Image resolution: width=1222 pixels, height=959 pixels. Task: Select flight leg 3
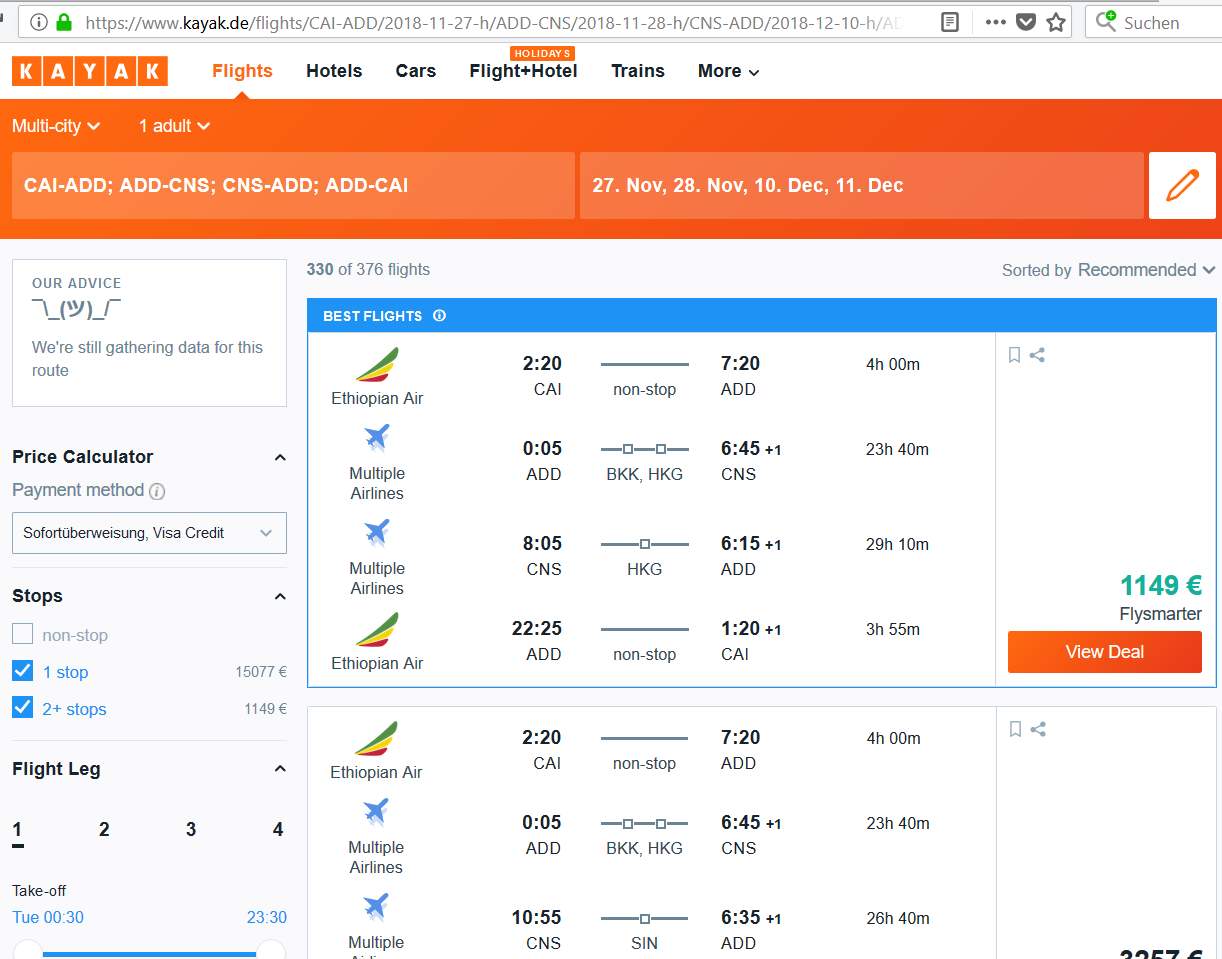click(x=191, y=829)
